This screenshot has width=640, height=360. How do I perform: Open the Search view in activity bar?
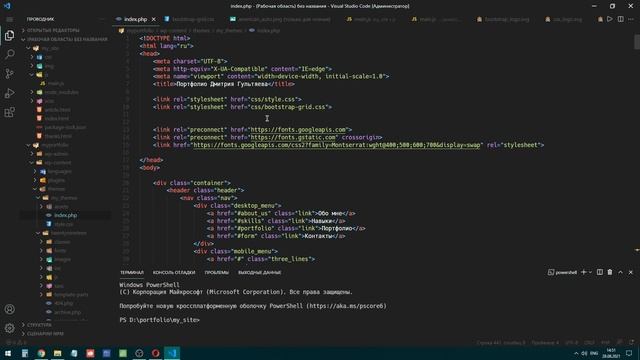[x=9, y=54]
